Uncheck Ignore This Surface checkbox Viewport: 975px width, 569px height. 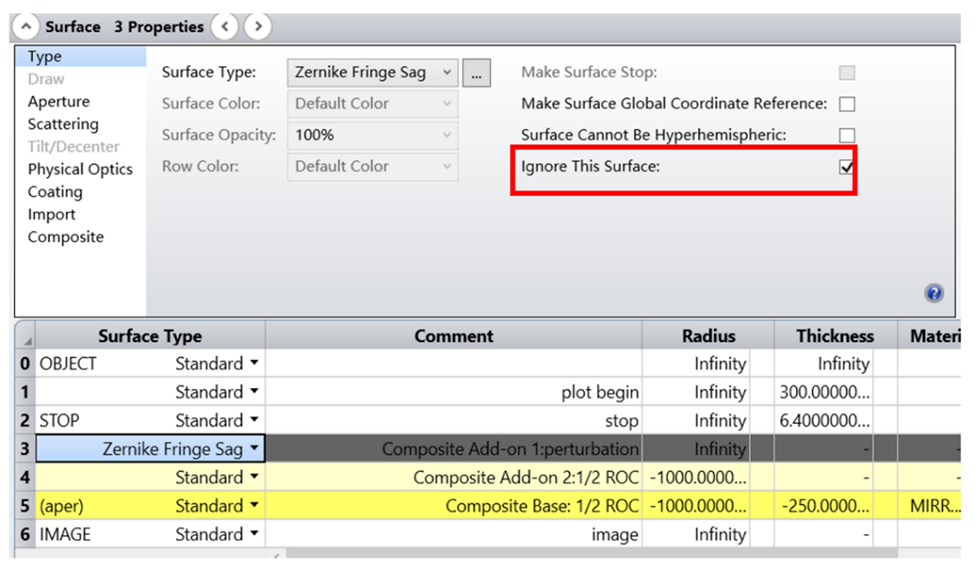(x=847, y=167)
